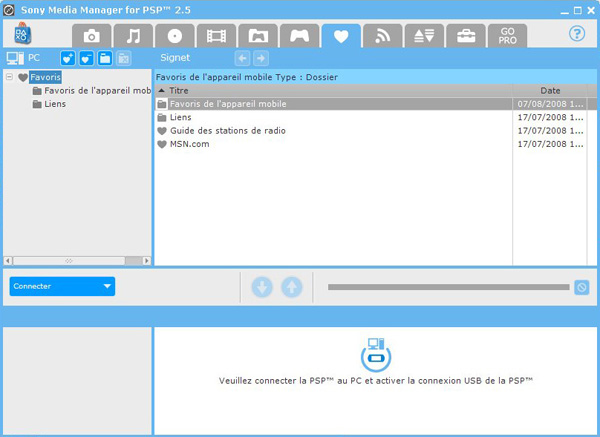Click the tree horizontal scrollbar thumb
600x437 pixels.
69,261
